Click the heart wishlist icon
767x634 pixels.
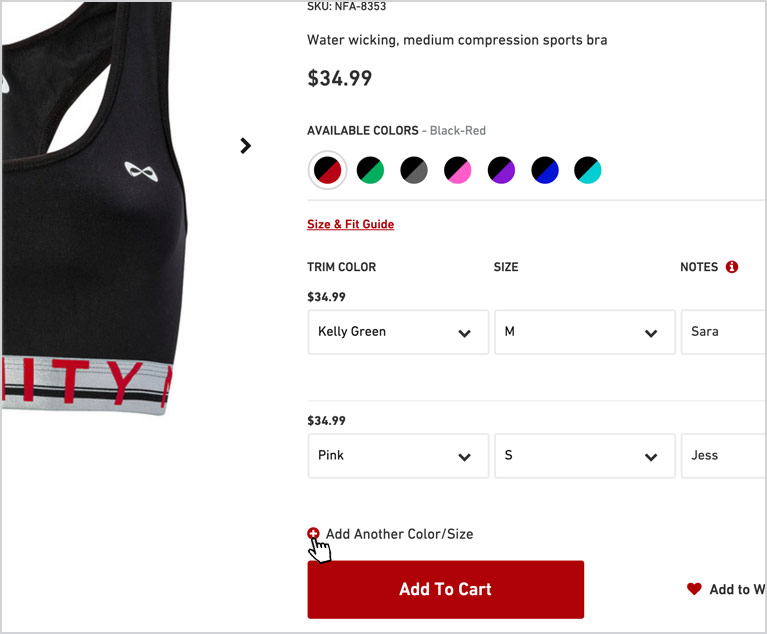[694, 589]
